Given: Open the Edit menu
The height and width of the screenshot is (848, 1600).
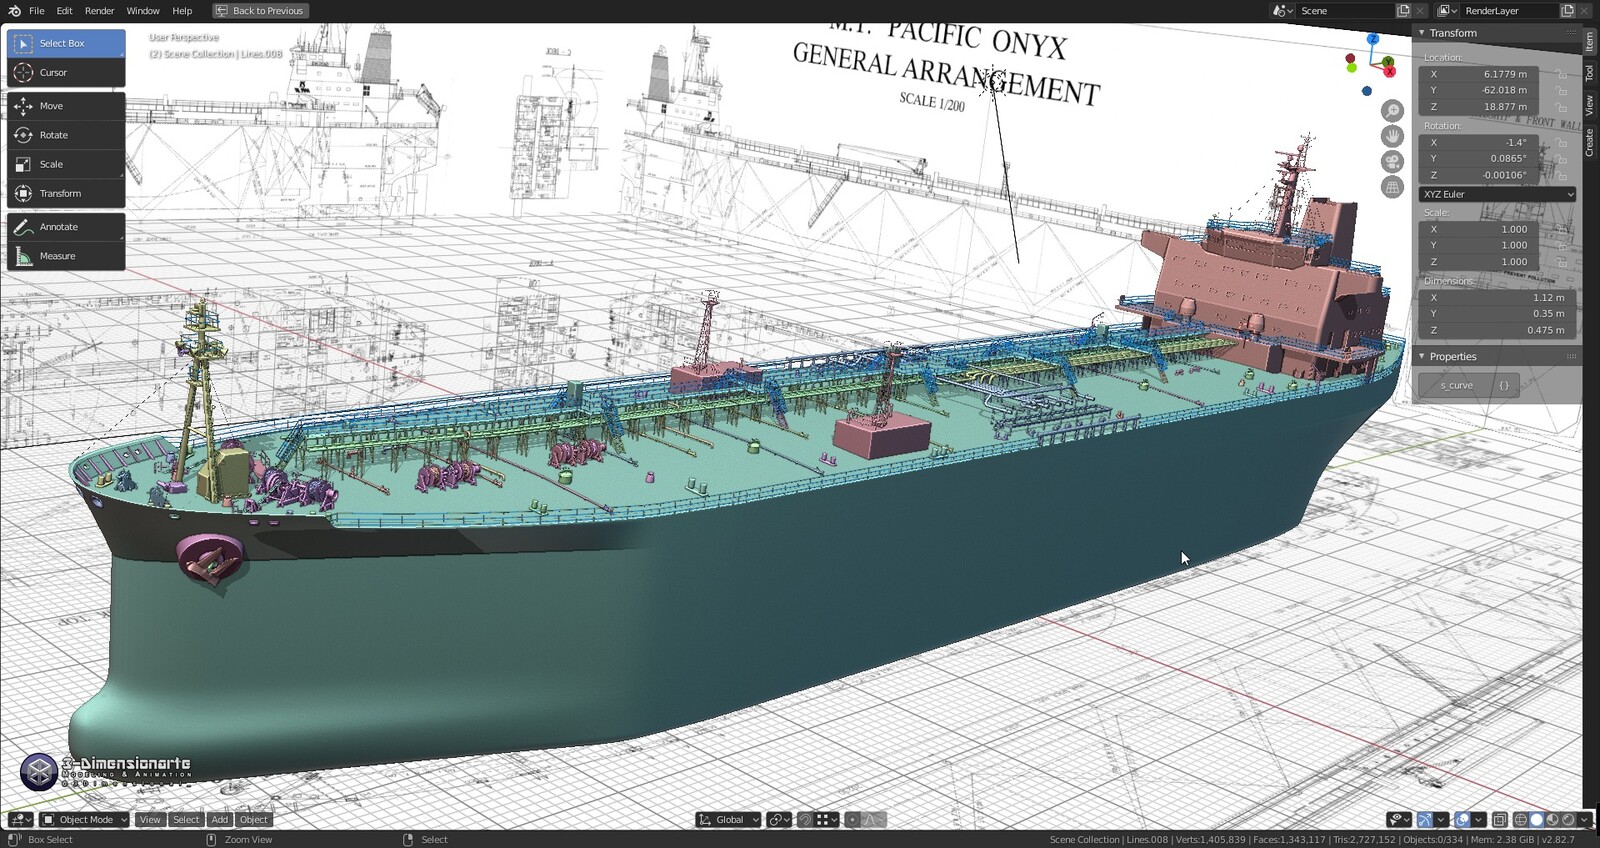Looking at the screenshot, I should pyautogui.click(x=64, y=11).
